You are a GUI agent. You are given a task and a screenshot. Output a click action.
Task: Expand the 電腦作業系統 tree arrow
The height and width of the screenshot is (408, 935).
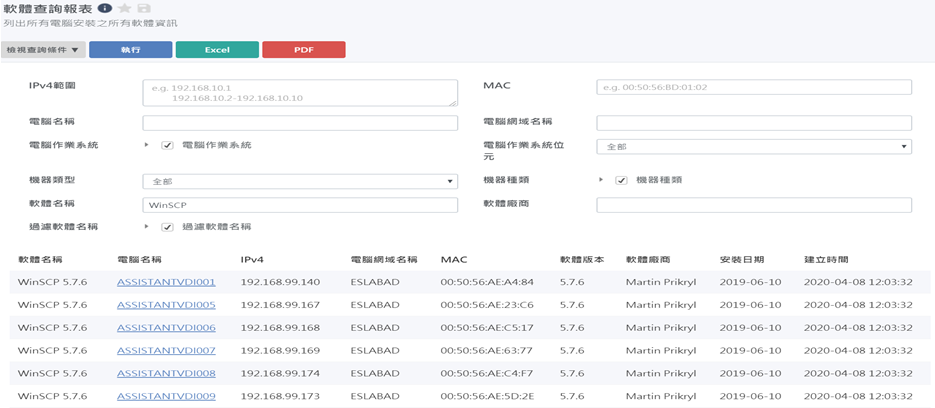click(x=146, y=146)
